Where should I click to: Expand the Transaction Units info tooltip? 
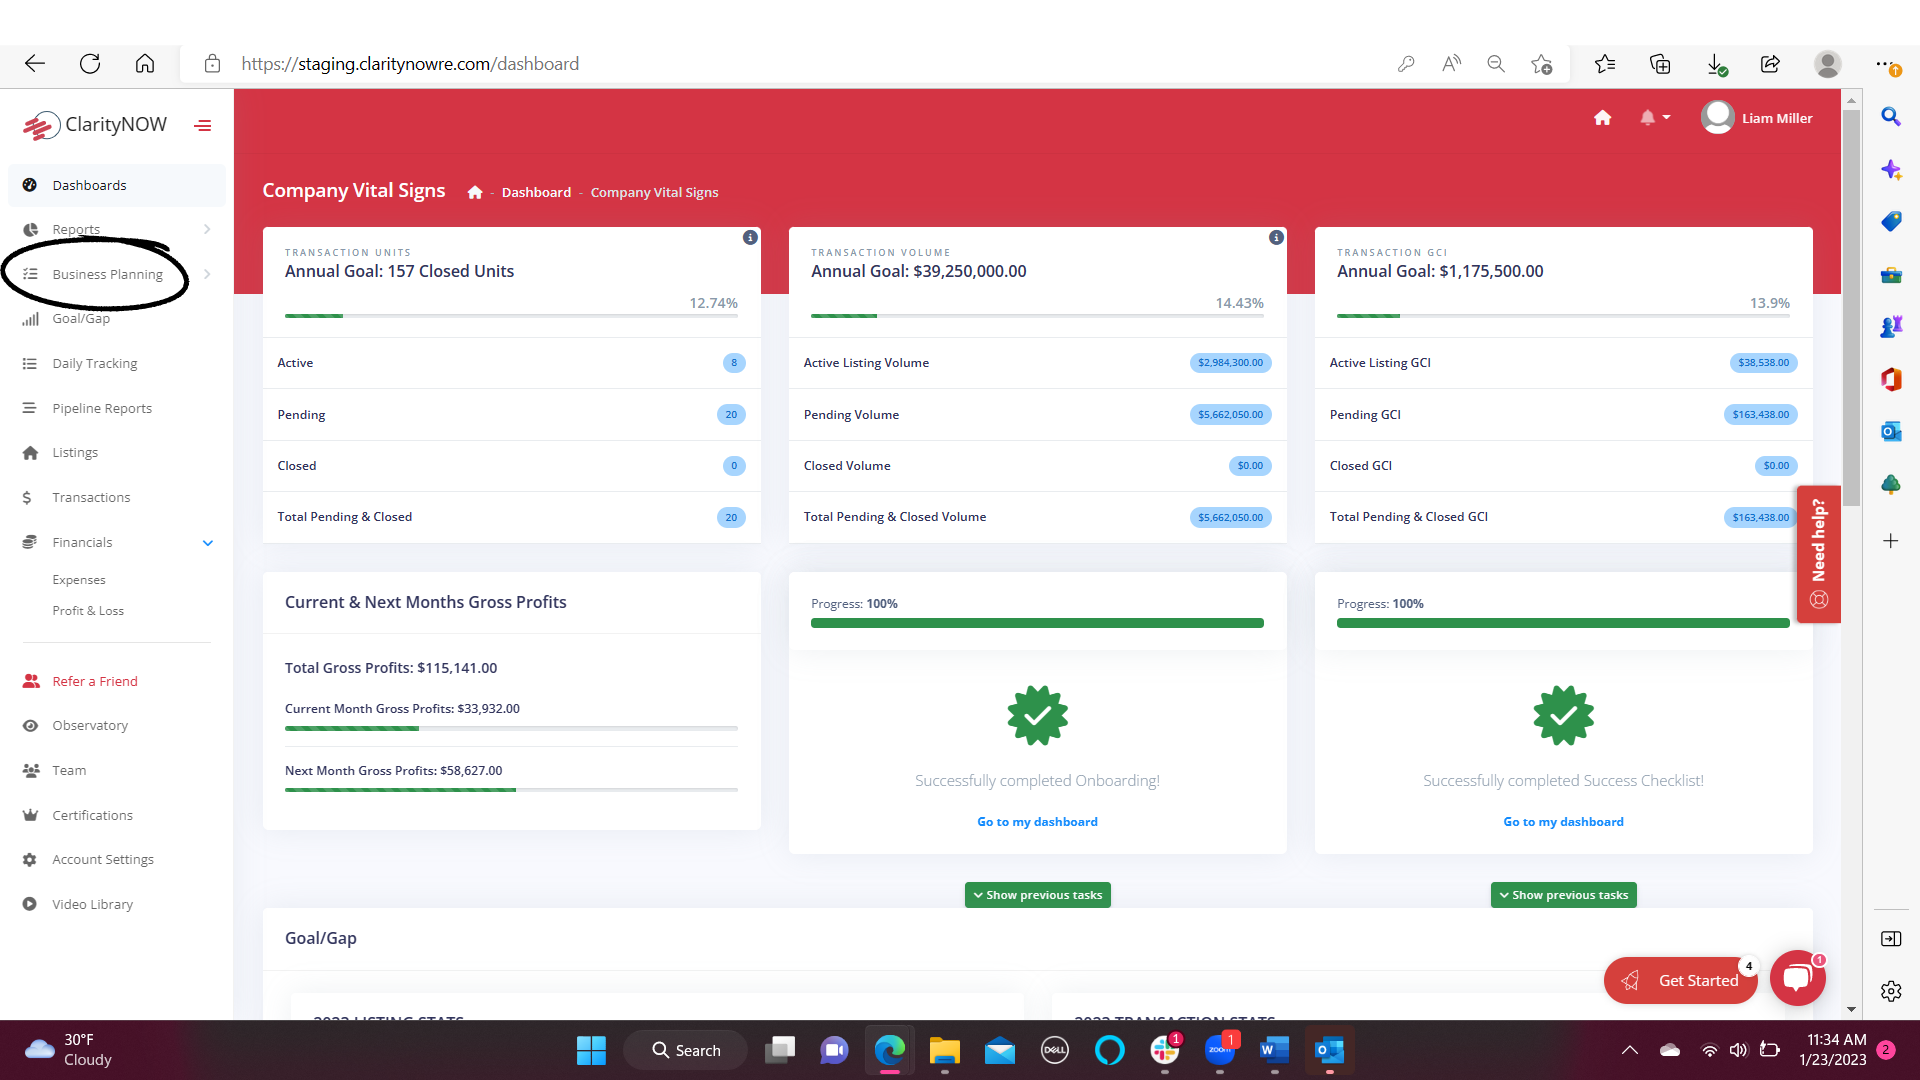(x=749, y=237)
